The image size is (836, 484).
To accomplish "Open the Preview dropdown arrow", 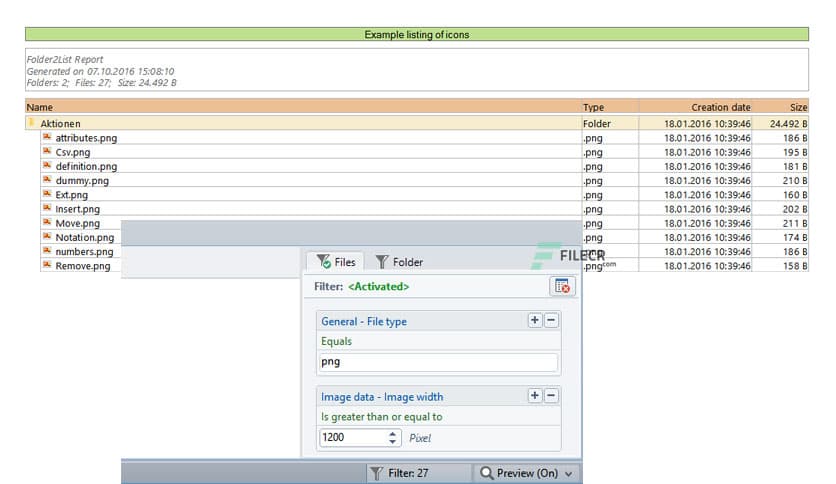I will (x=568, y=473).
